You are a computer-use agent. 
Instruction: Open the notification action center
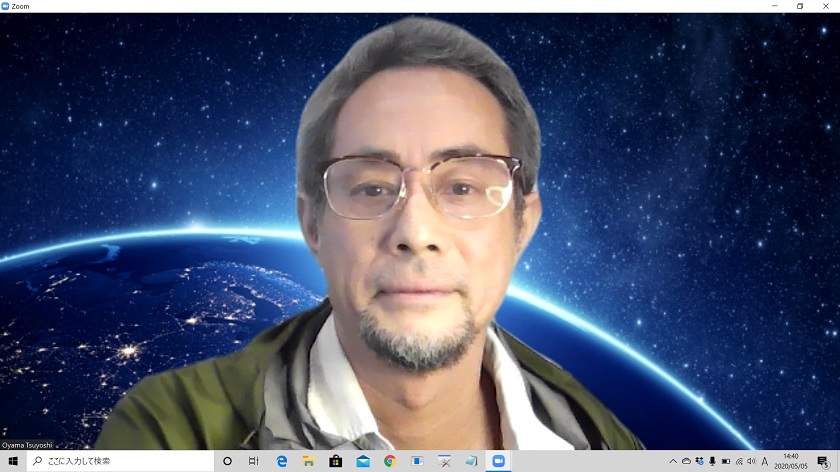823,461
